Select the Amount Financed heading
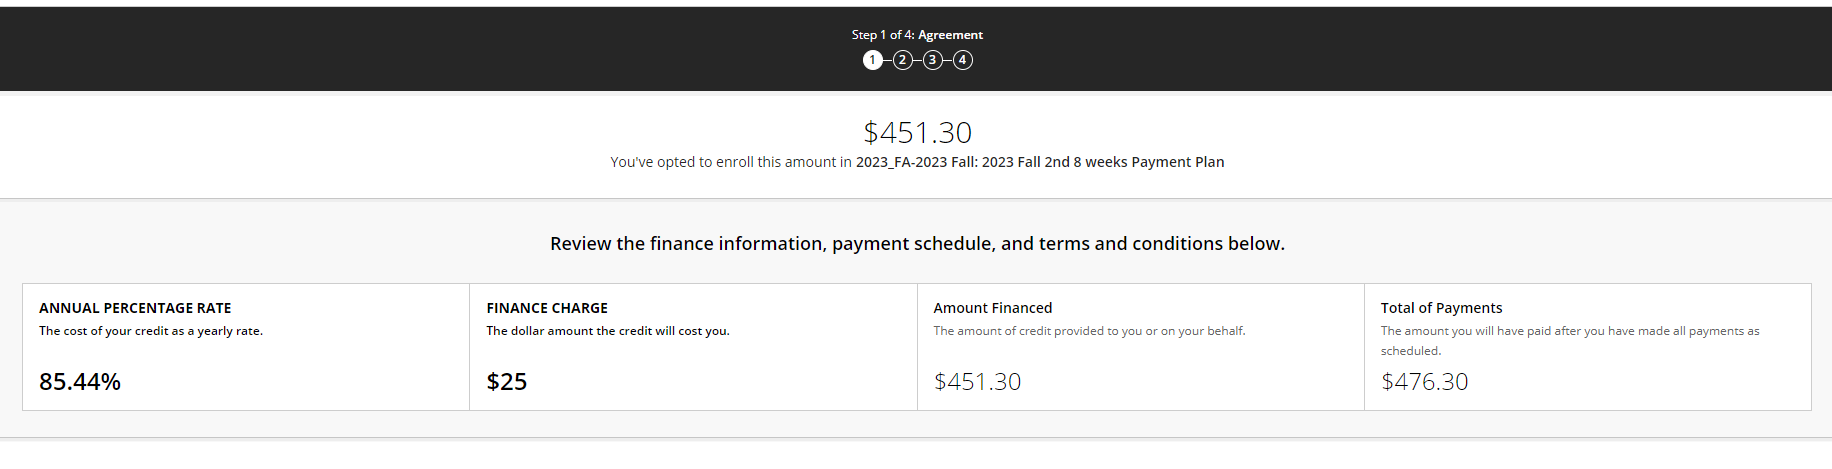The image size is (1832, 469). (x=993, y=308)
